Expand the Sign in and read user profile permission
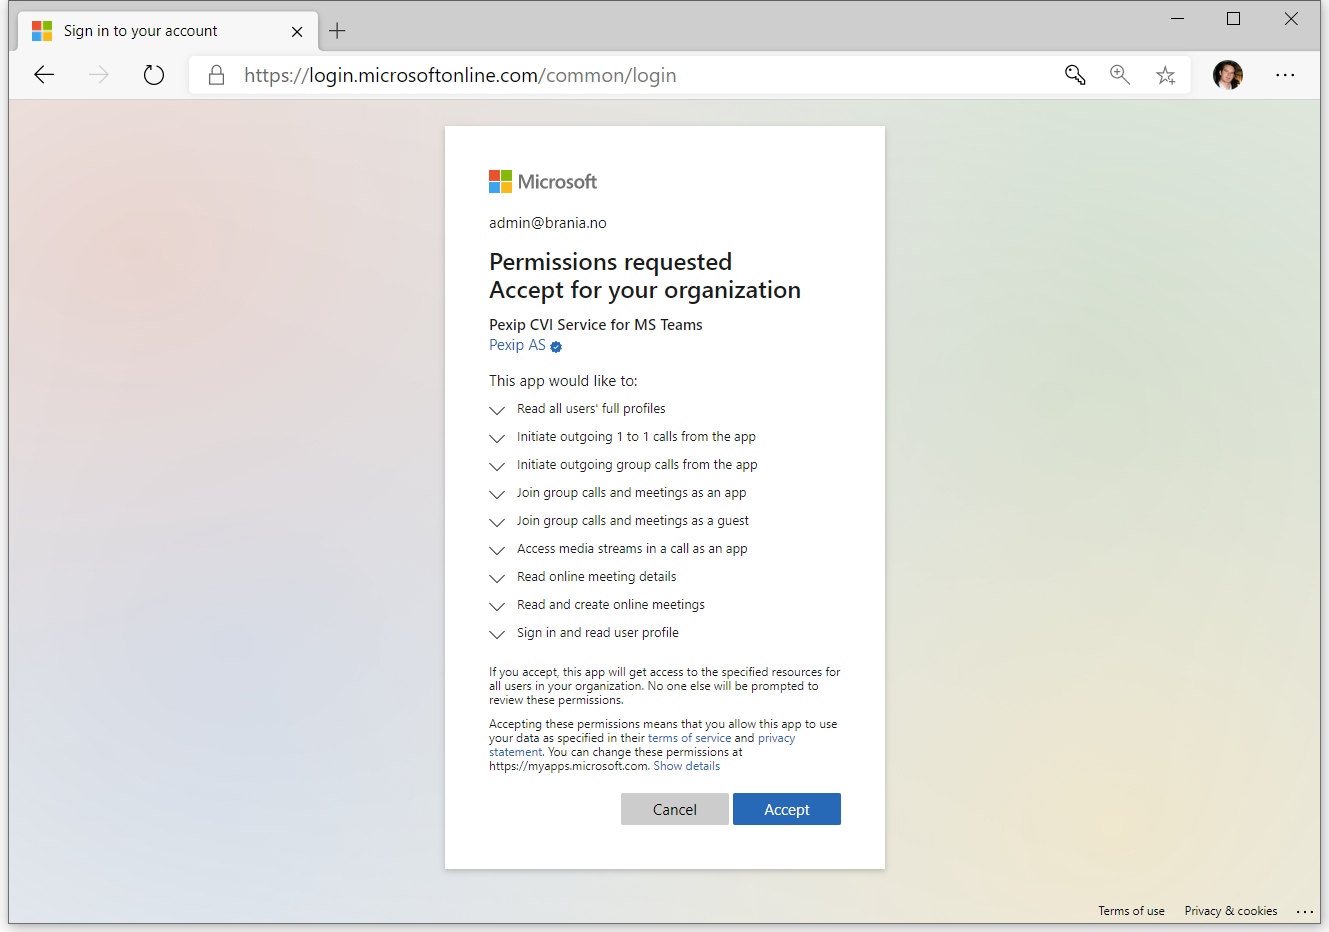1329x932 pixels. tap(497, 633)
